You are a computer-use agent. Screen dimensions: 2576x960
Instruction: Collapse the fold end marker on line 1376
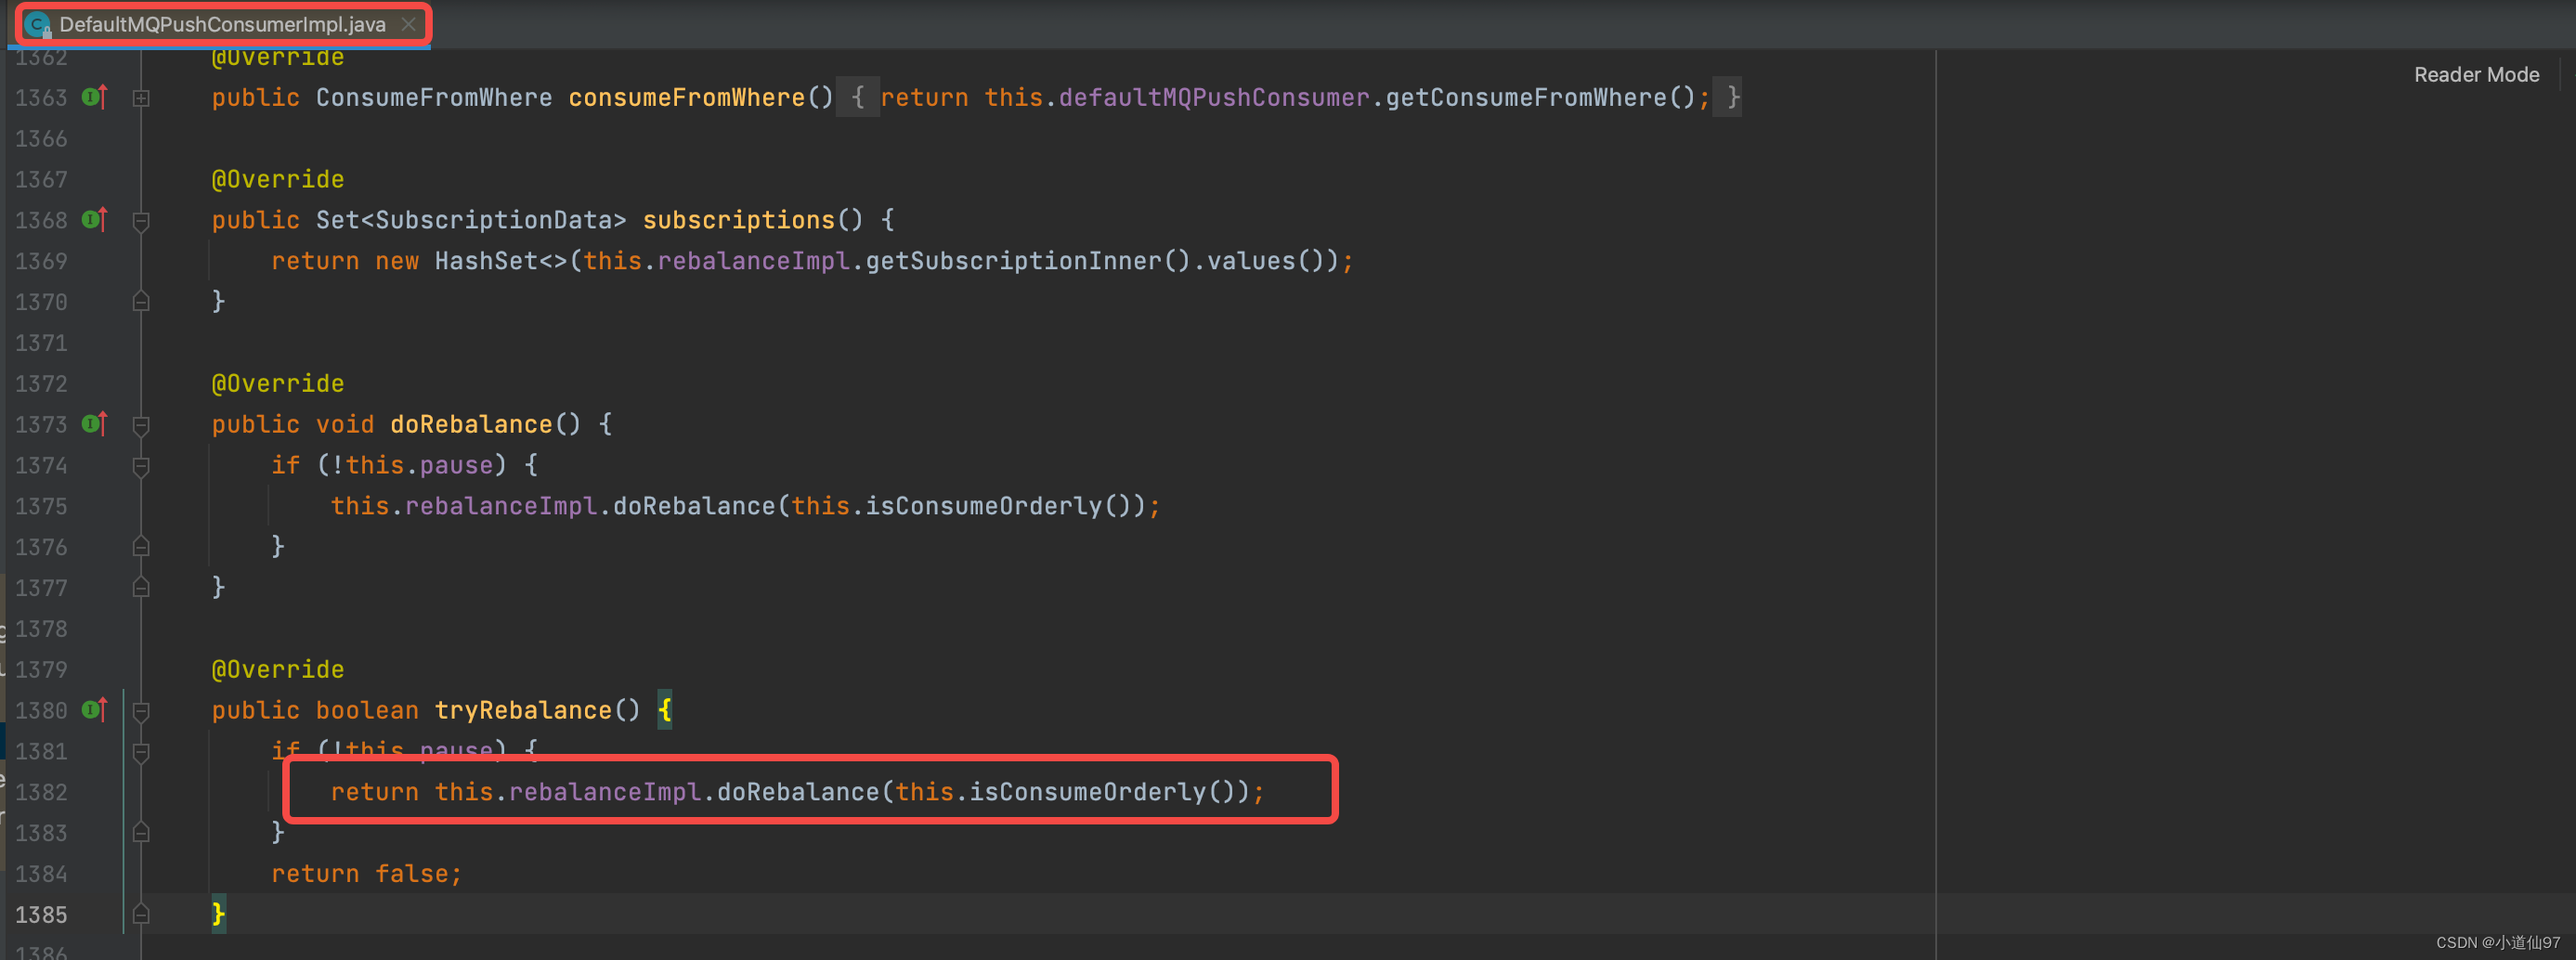(141, 547)
